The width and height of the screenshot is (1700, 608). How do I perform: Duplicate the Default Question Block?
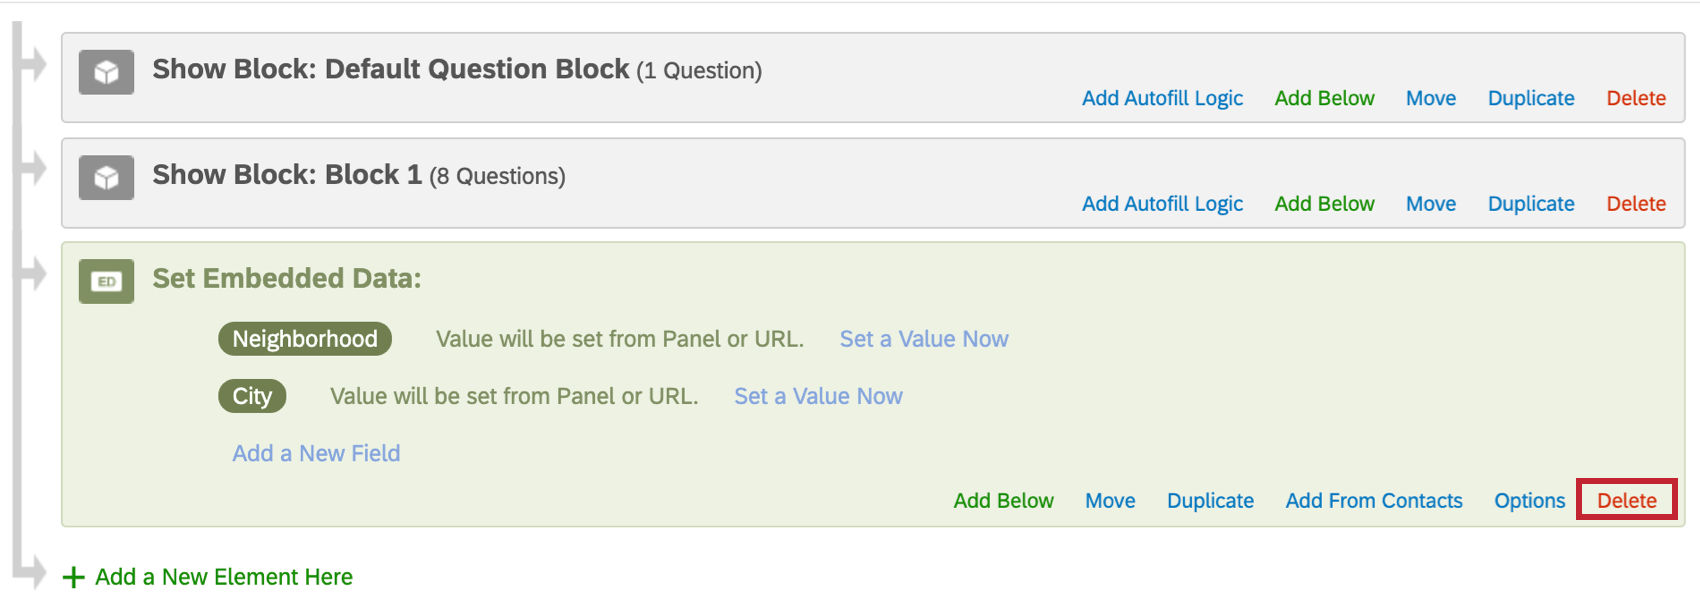(x=1530, y=98)
